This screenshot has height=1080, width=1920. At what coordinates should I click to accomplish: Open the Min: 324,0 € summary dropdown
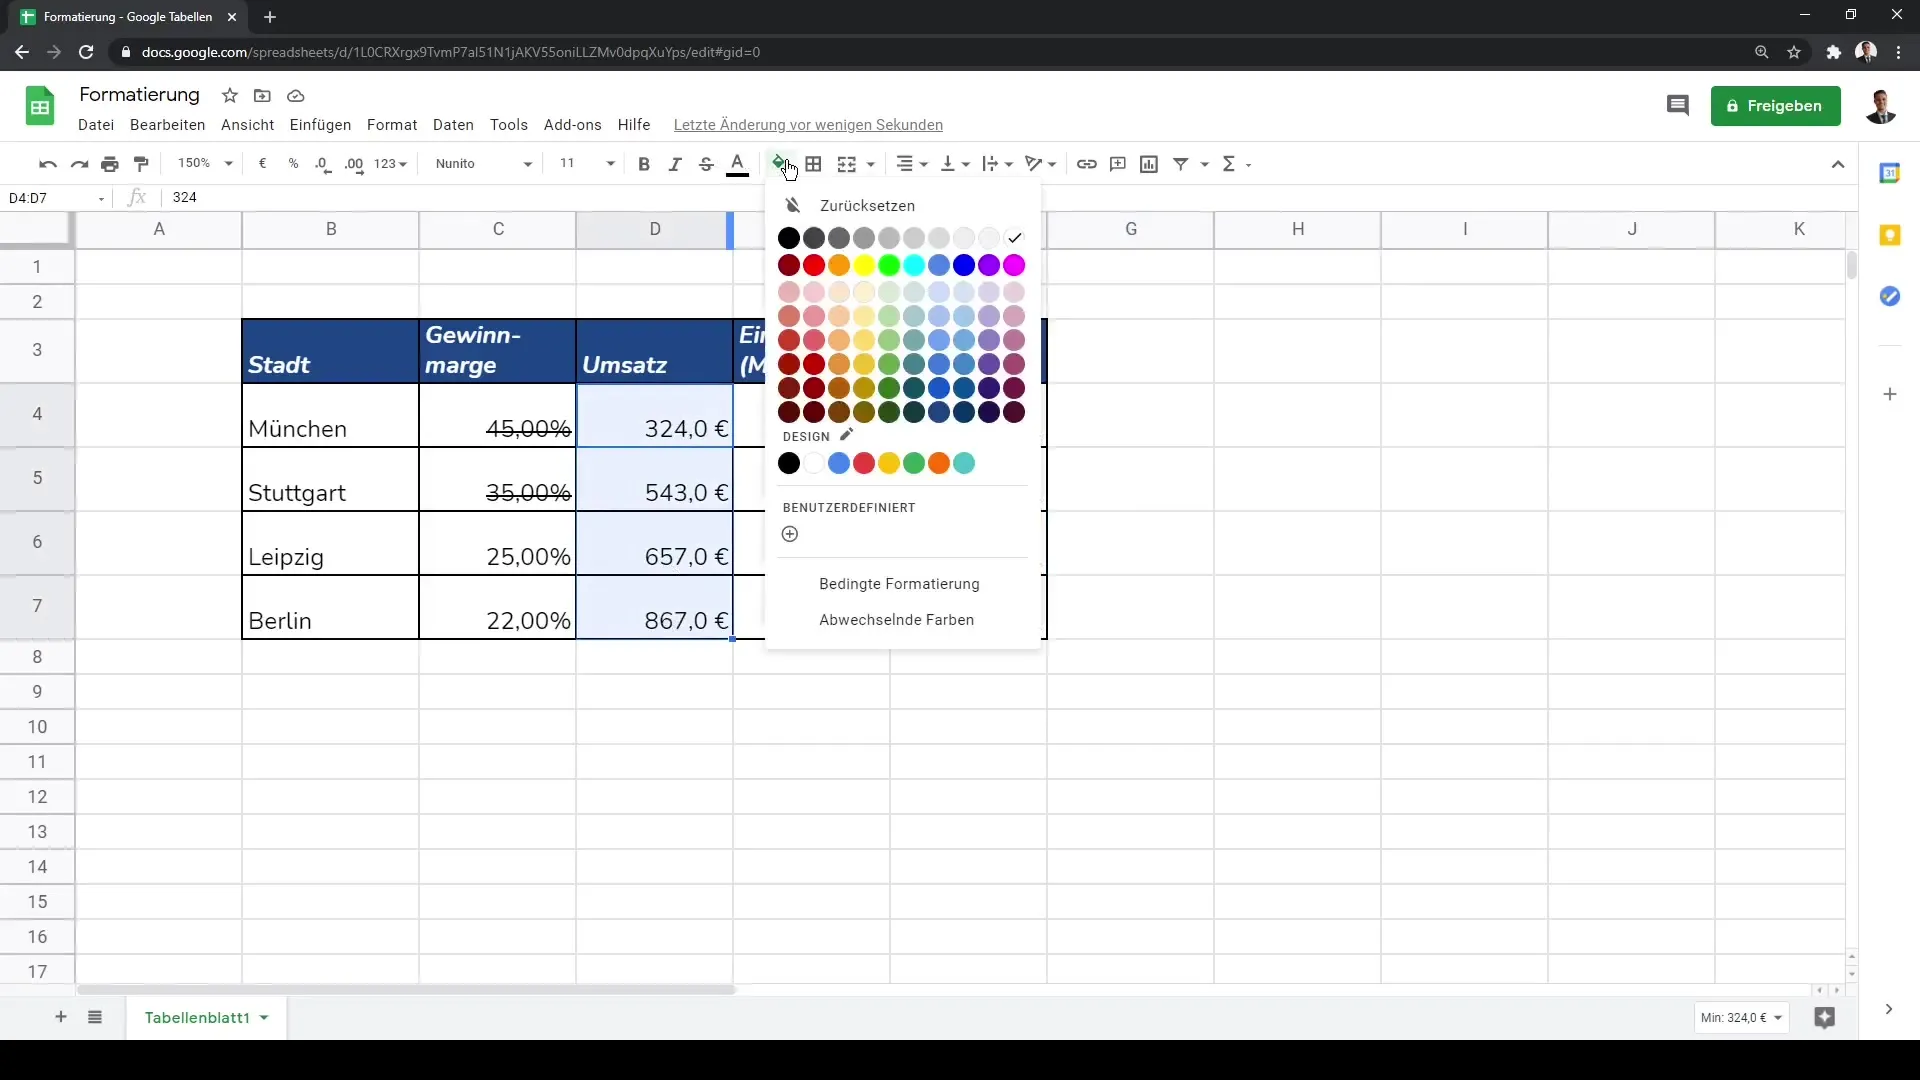pos(1741,1018)
